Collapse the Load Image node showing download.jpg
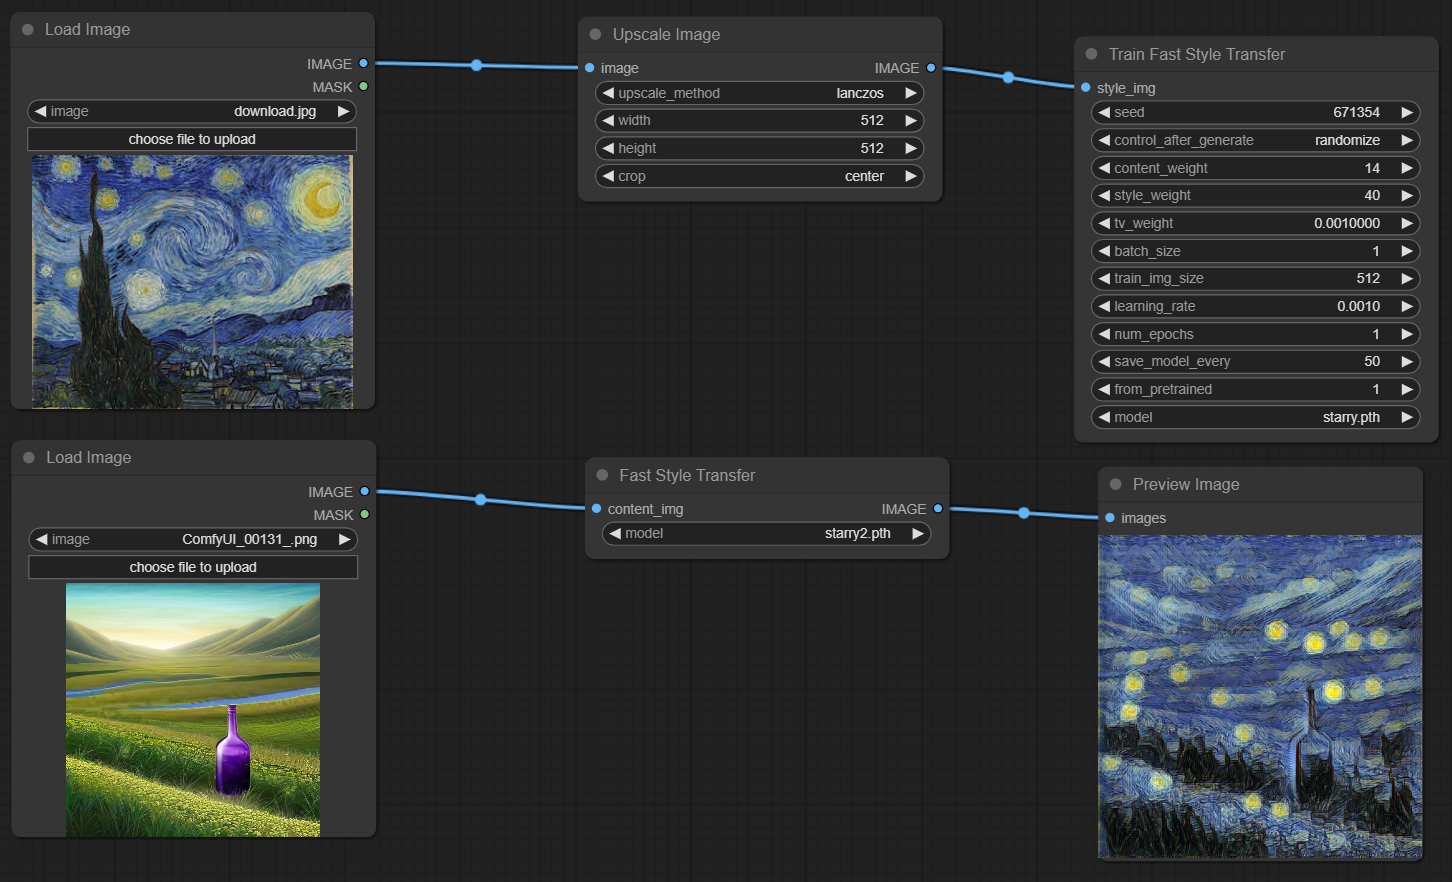 (x=27, y=29)
